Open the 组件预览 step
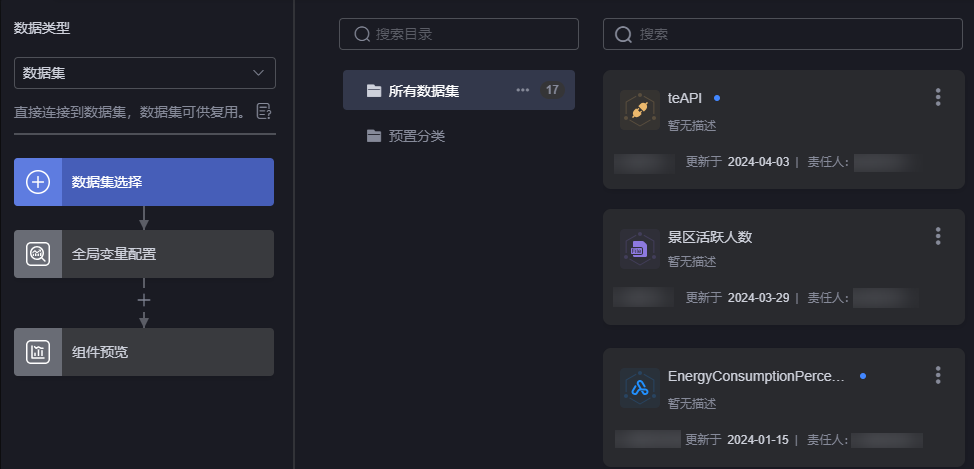 point(144,352)
